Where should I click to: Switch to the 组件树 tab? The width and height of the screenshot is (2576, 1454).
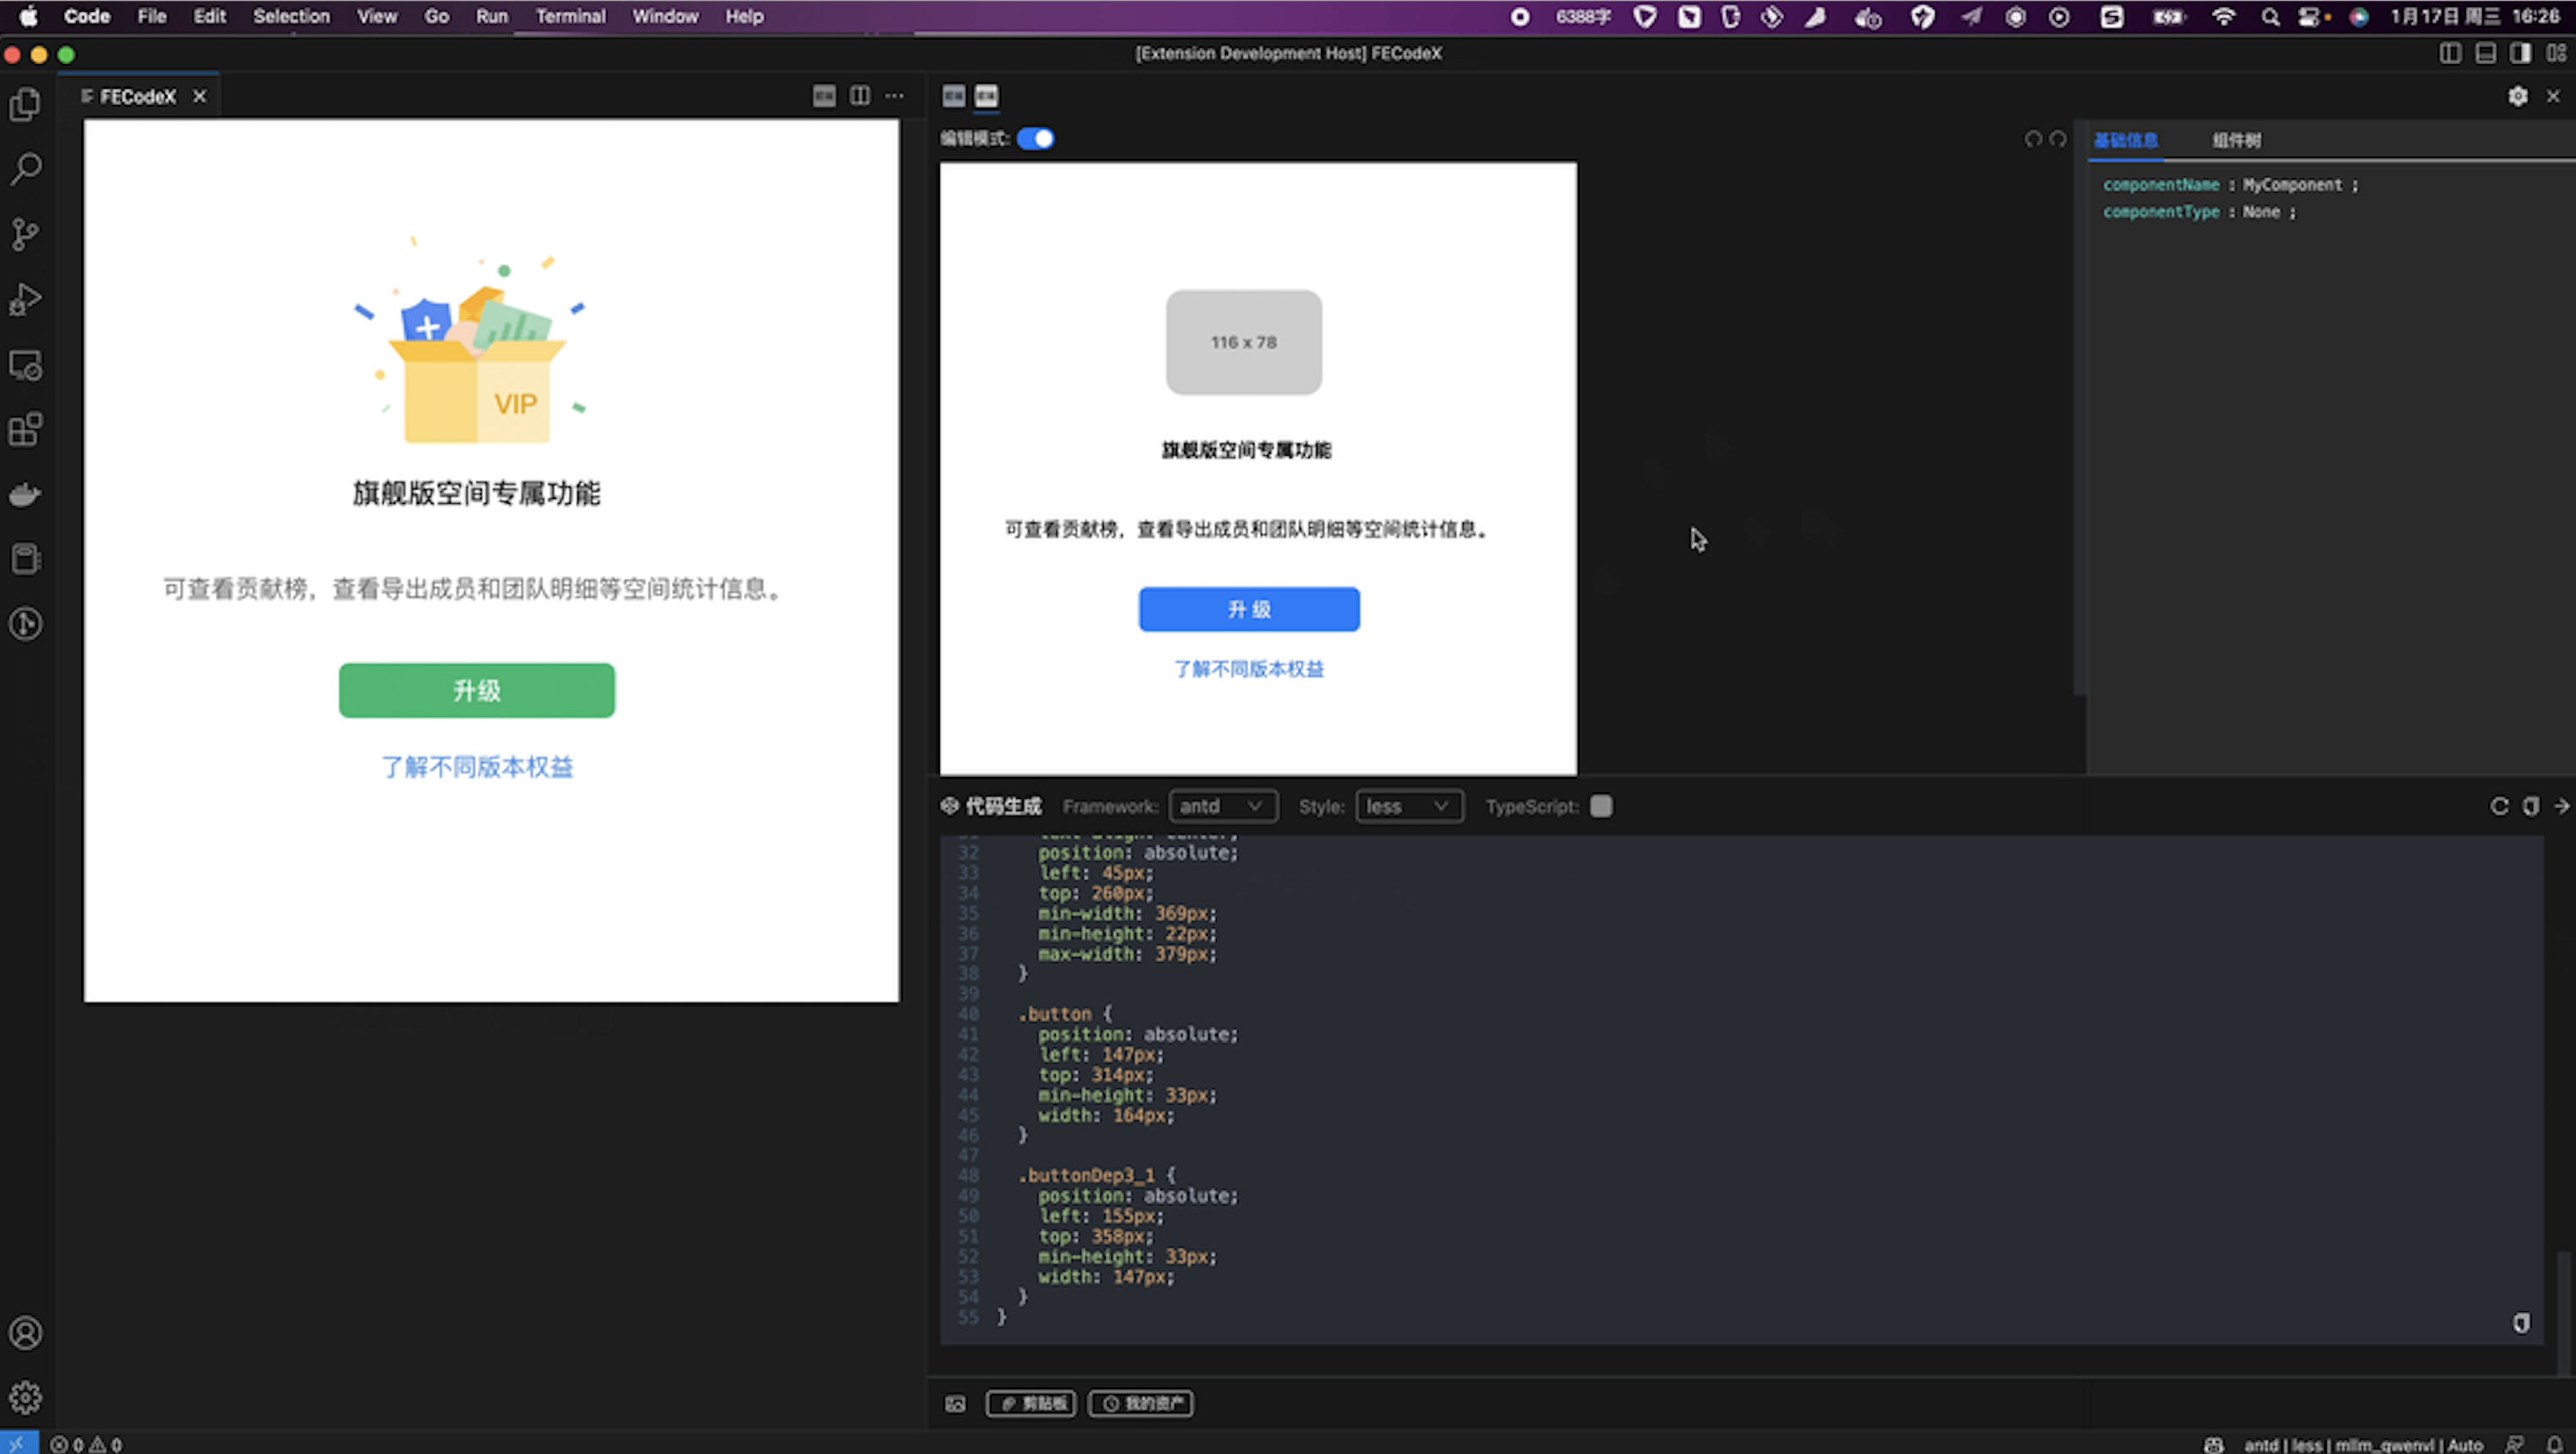2236,140
